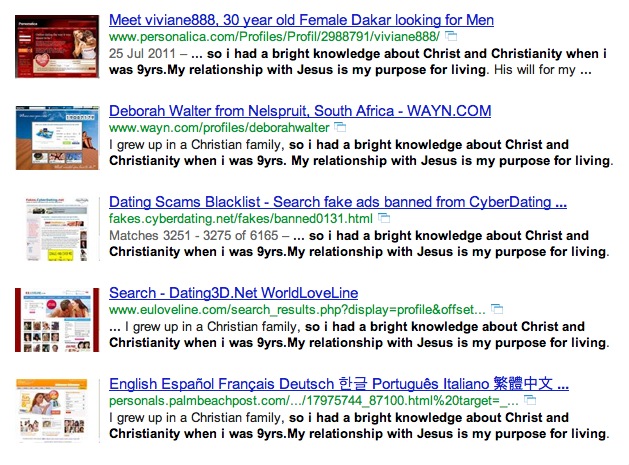Screen dimensions: 629x465
Task: Click the Personalica red page thumbnail
Action: click(57, 47)
